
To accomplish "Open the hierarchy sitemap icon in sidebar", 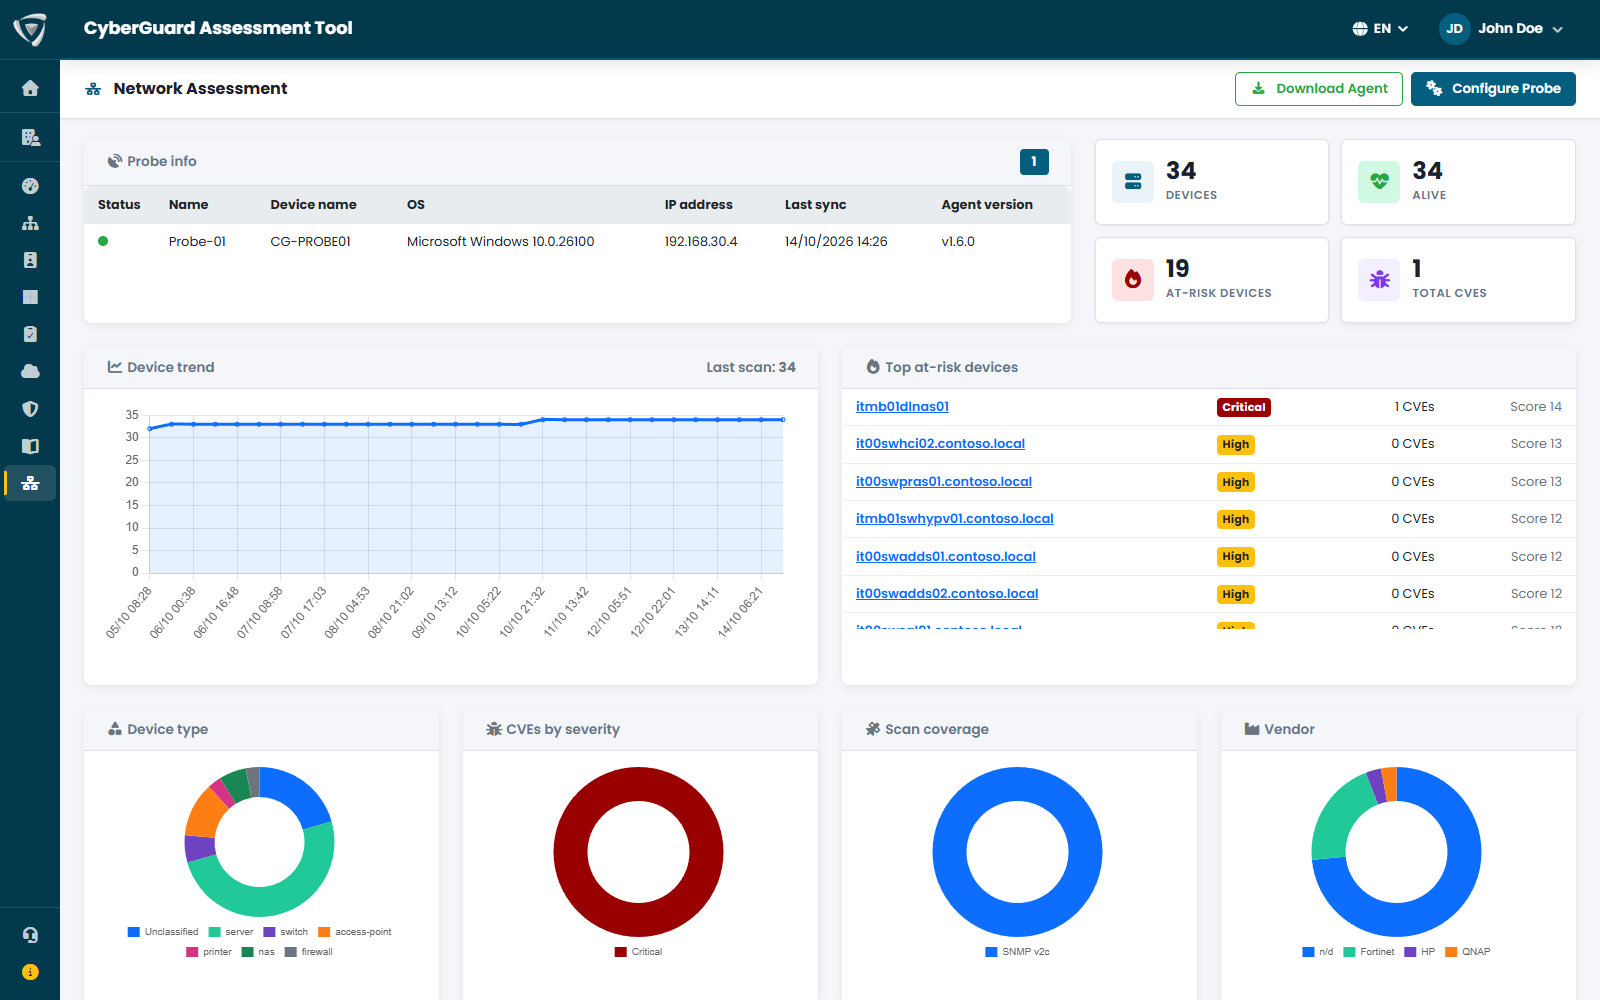I will (x=30, y=223).
